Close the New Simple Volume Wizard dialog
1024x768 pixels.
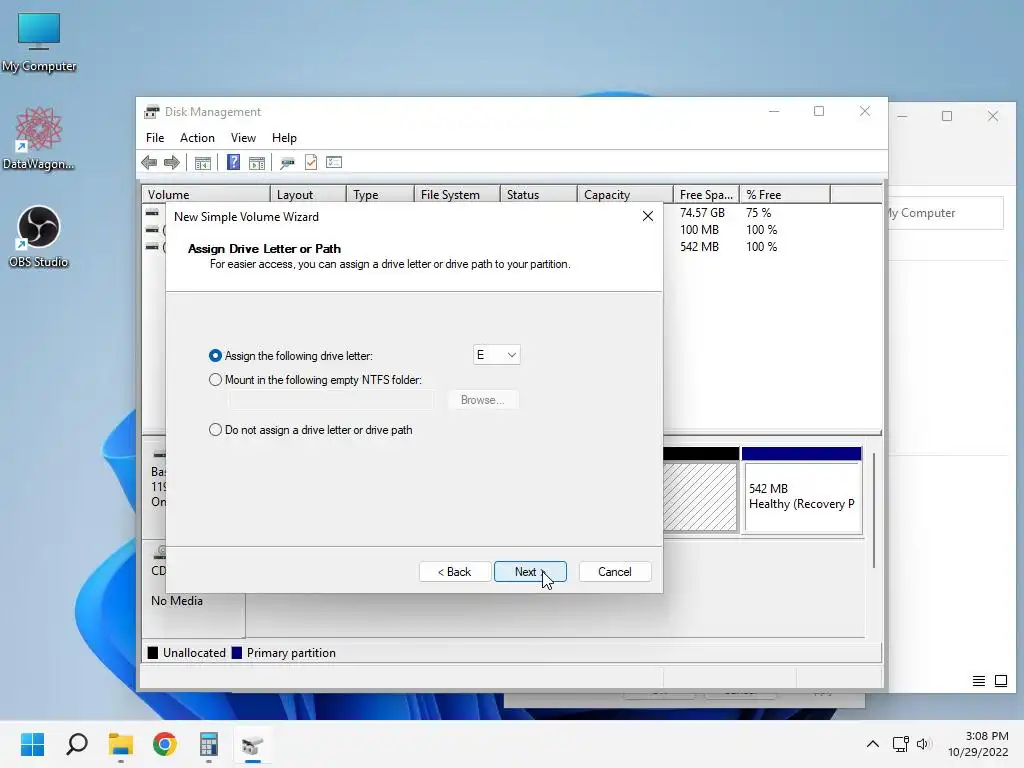click(648, 216)
